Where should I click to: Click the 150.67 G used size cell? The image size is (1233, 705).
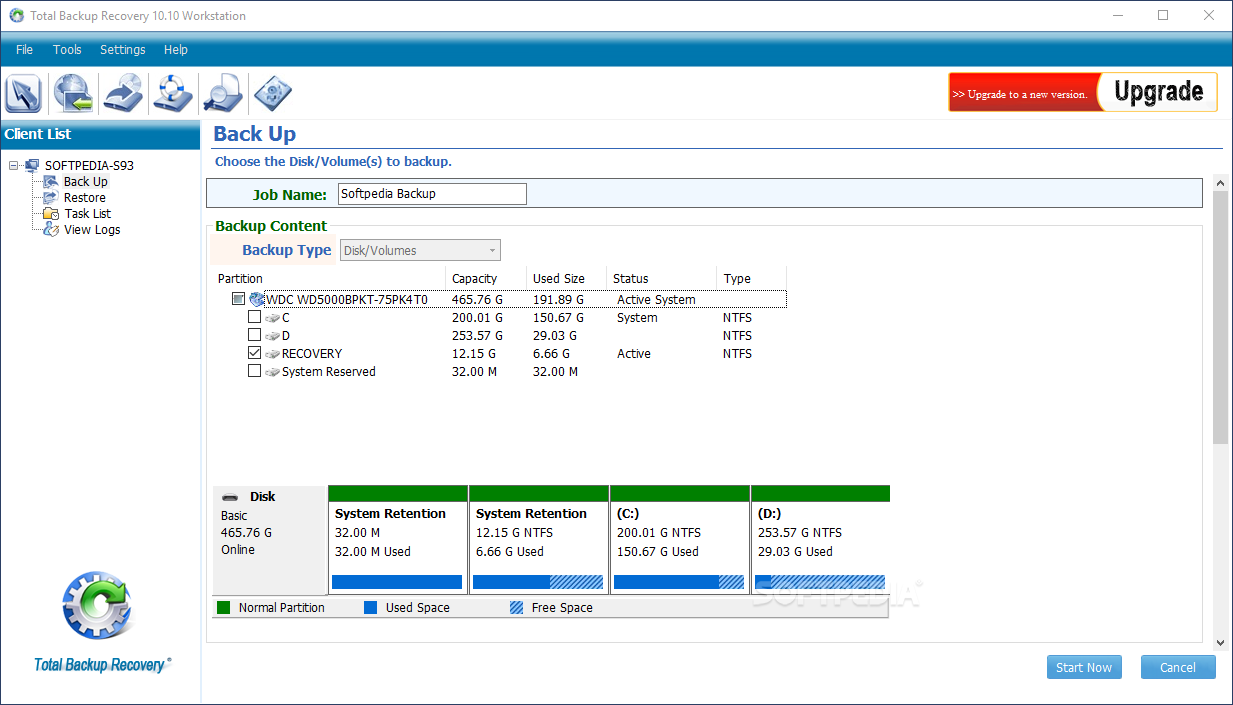point(558,318)
